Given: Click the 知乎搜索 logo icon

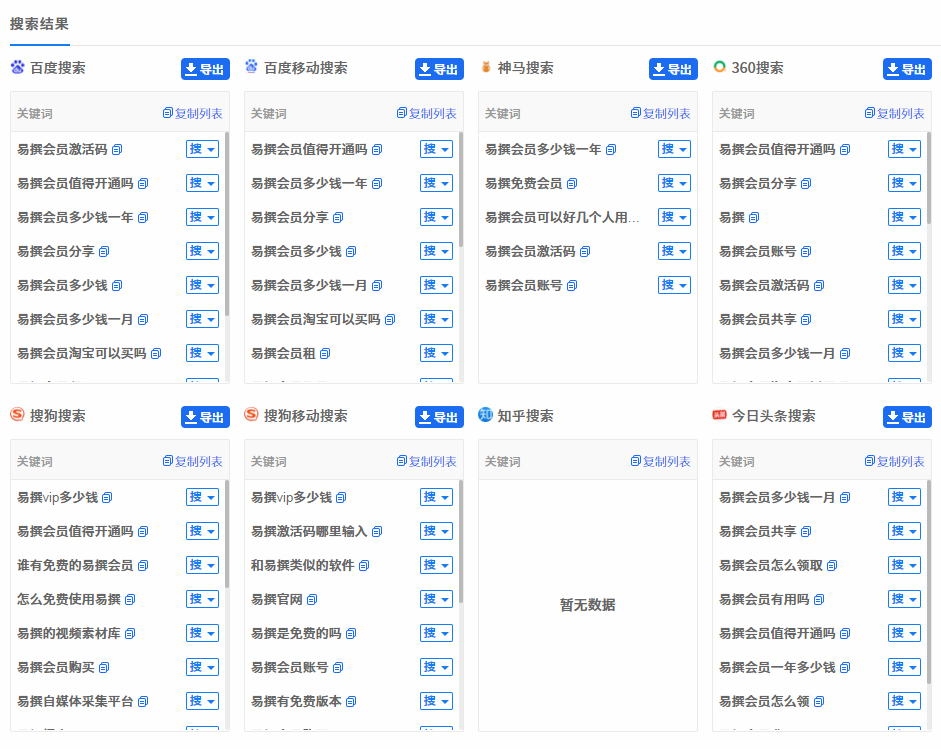Looking at the screenshot, I should coord(485,415).
